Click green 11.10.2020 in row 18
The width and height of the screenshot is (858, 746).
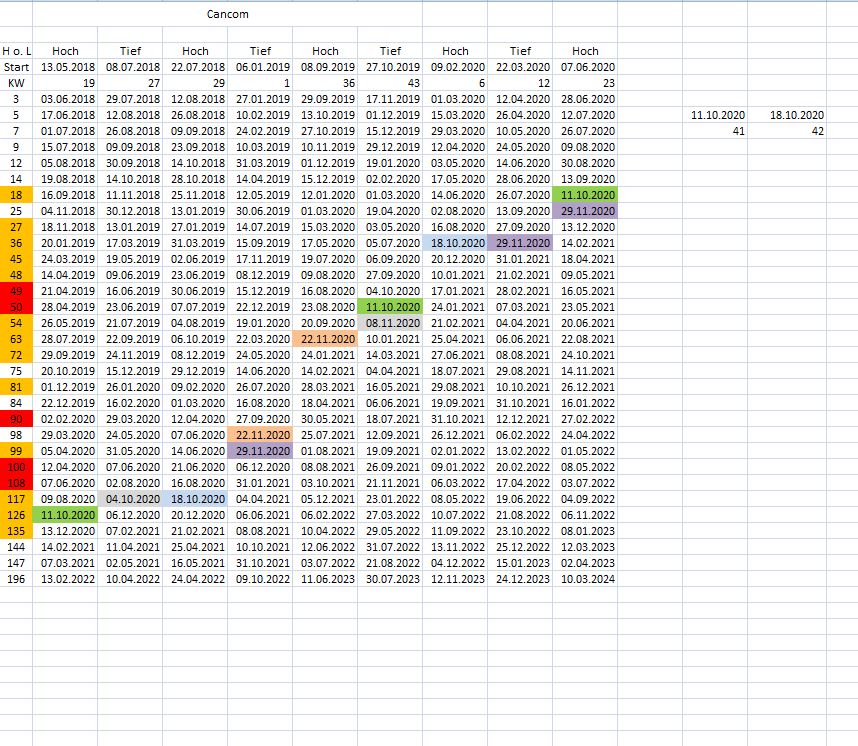585,195
